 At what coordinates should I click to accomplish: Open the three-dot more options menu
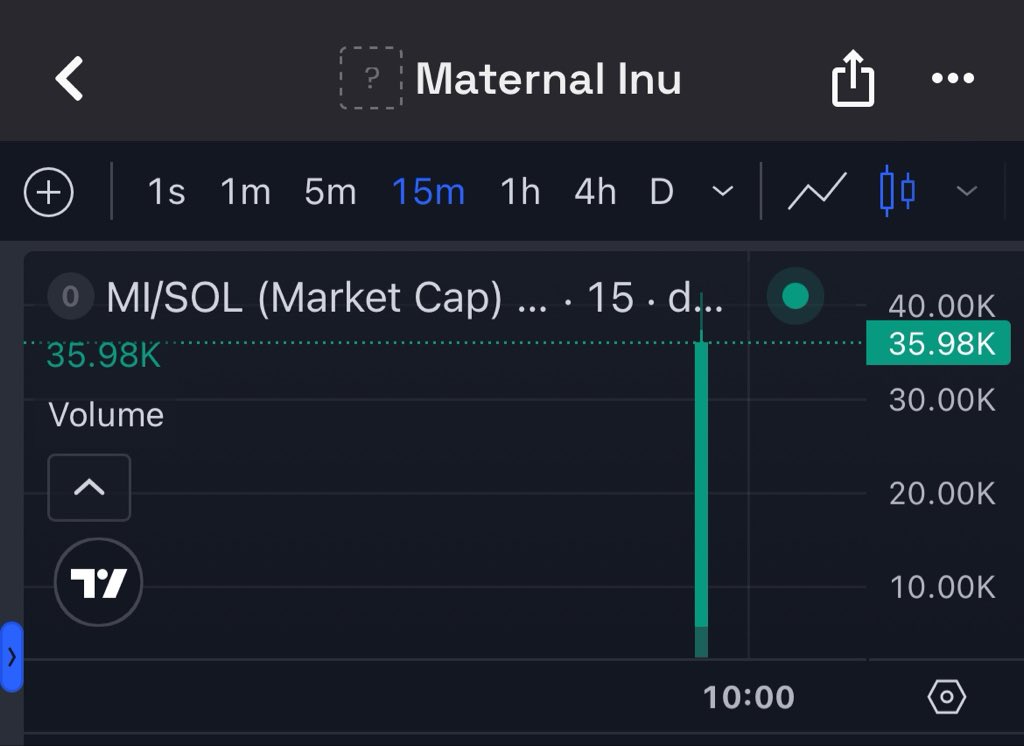953,78
